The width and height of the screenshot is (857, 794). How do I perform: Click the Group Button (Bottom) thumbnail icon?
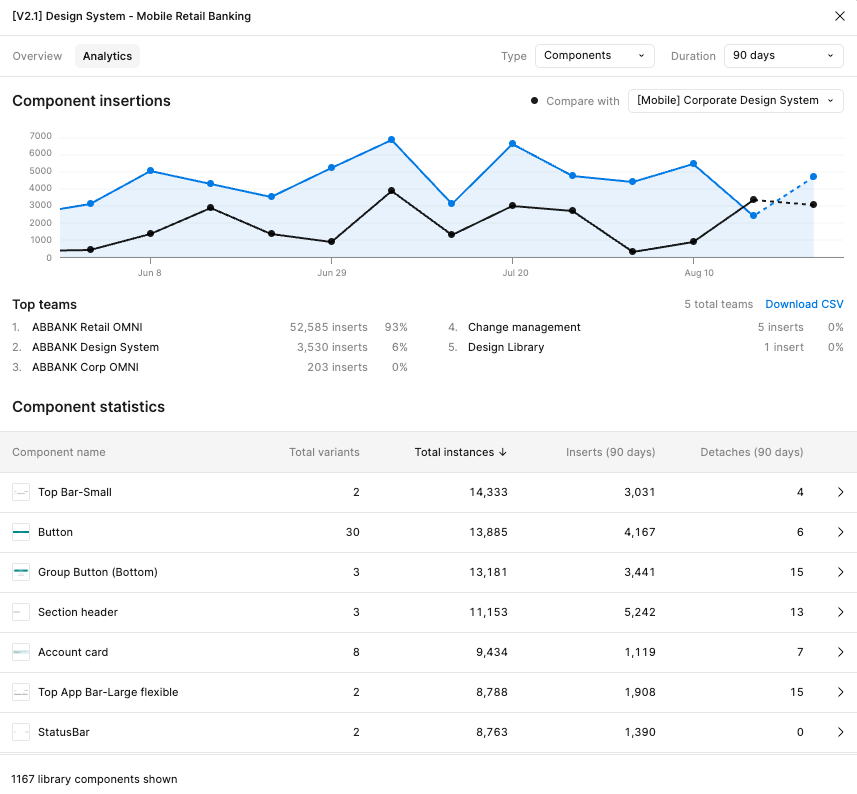21,572
